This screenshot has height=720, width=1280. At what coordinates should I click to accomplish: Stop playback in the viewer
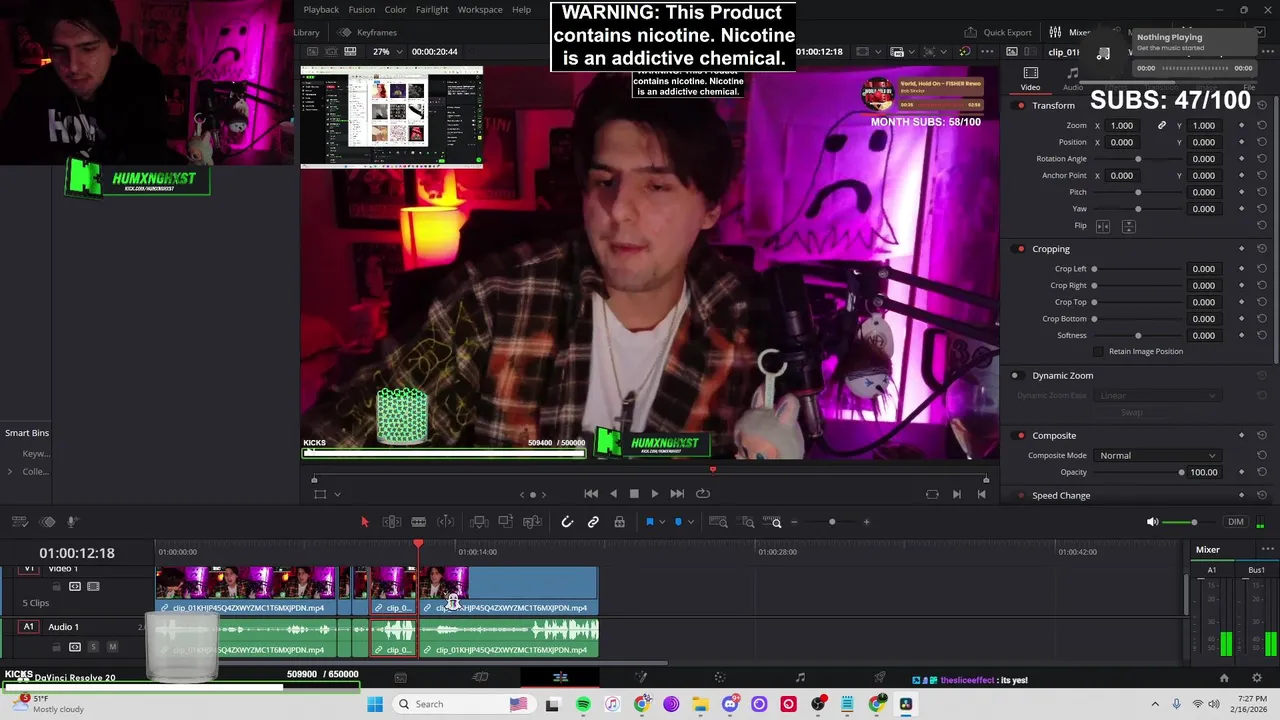coord(634,493)
